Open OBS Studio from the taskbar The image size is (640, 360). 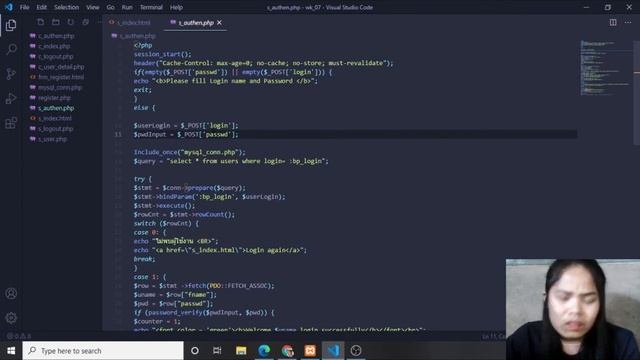coord(356,351)
